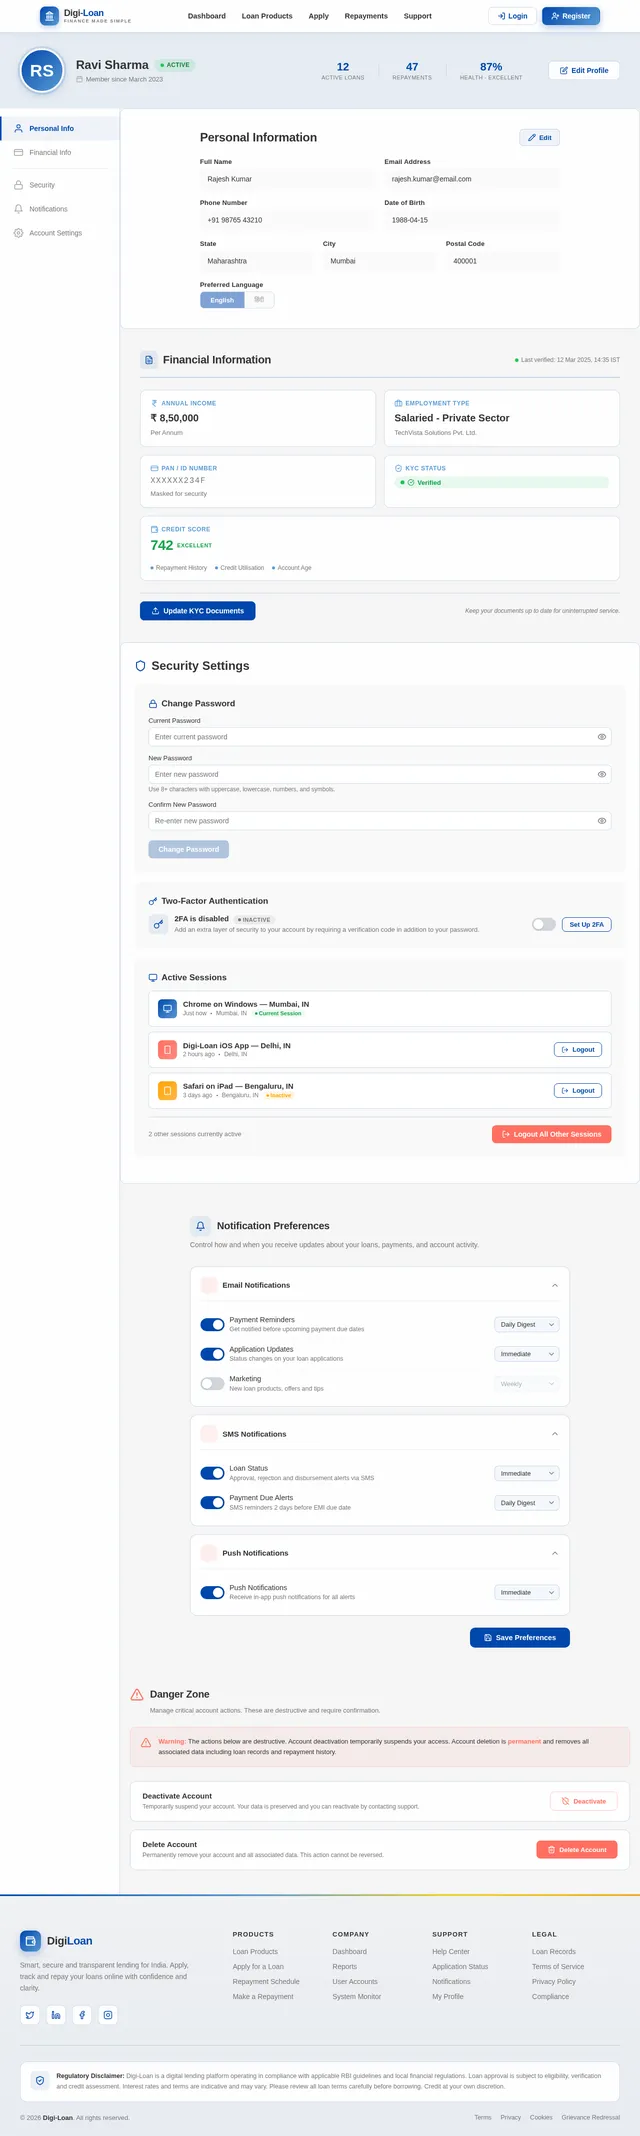The height and width of the screenshot is (2136, 640).
Task: Open Marketing Weekly frequency dropdown
Action: (527, 1384)
